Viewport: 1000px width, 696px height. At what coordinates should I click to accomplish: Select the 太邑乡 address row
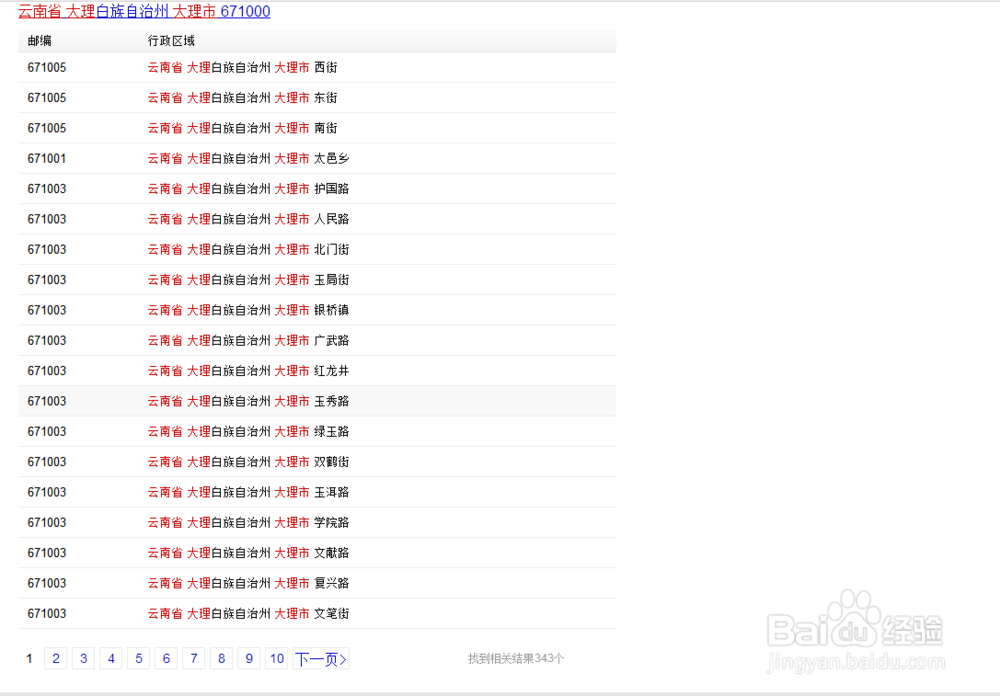pyautogui.click(x=317, y=158)
